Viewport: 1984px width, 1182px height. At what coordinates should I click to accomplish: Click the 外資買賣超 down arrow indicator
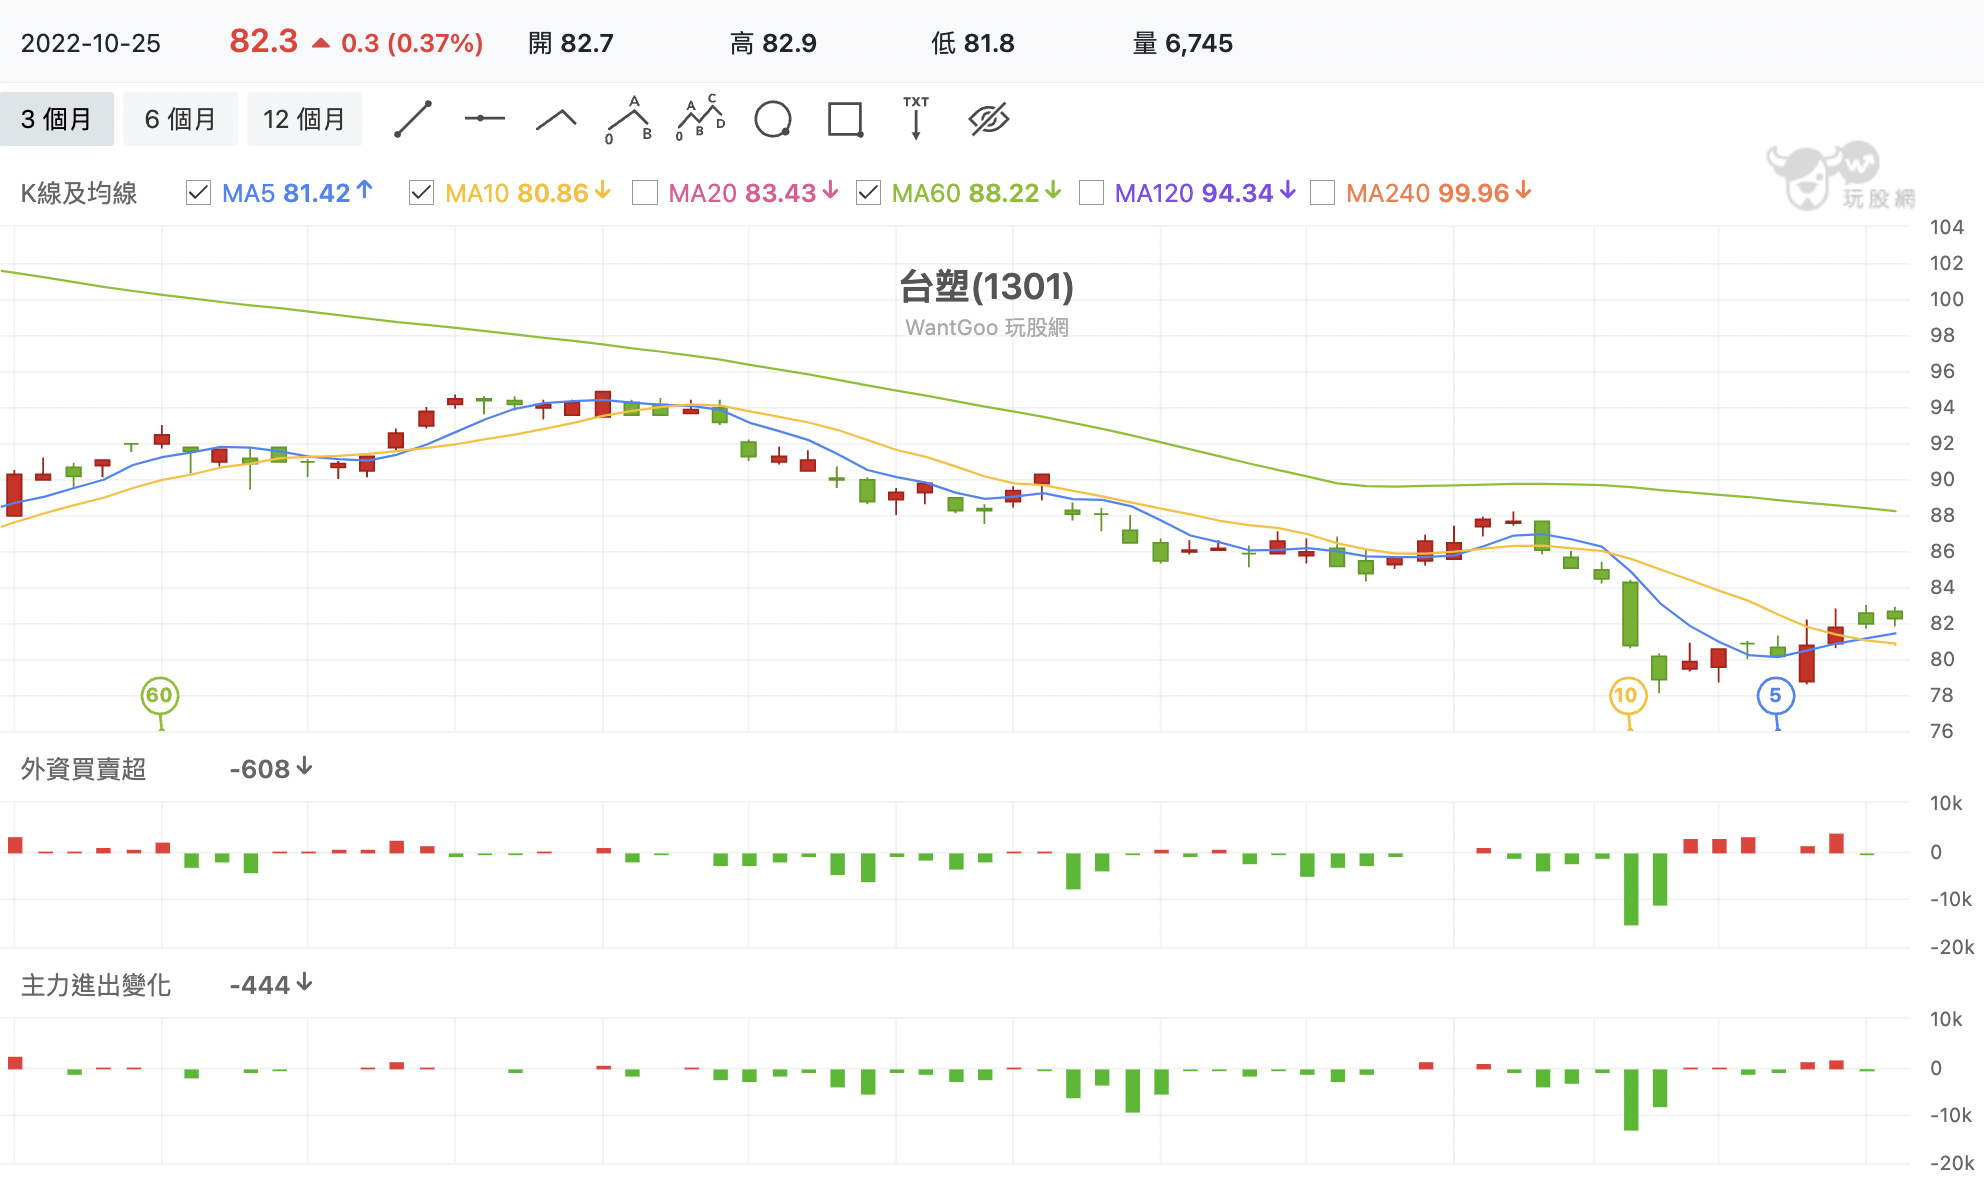point(307,768)
